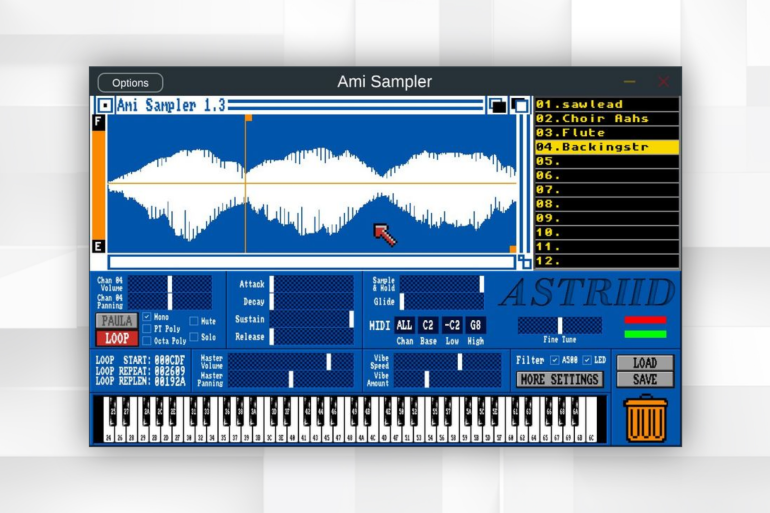The width and height of the screenshot is (770, 513).
Task: Click the LOOP START value 000CDF
Action: (x=170, y=360)
